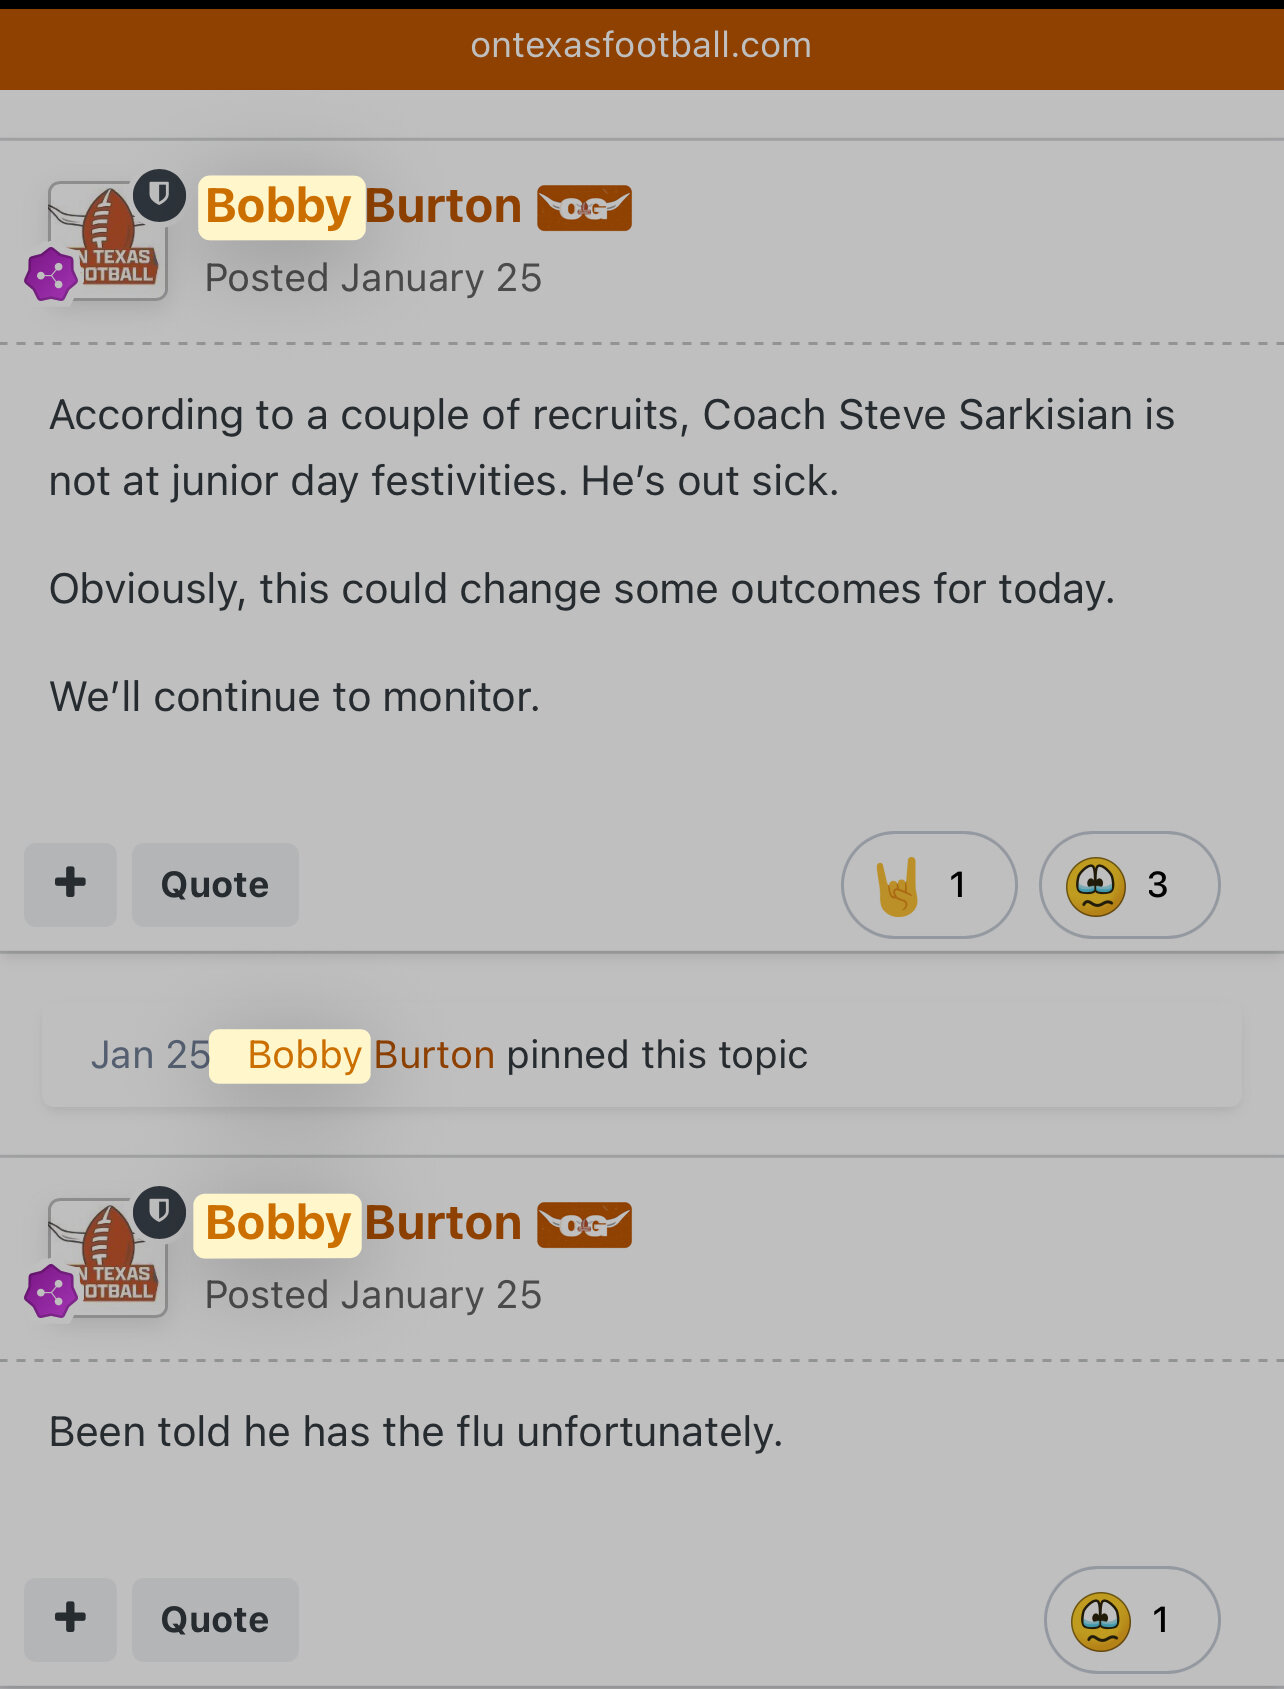Image resolution: width=1284 pixels, height=1689 pixels.
Task: Click the shield moderator badge on second avatar
Action: (159, 1211)
